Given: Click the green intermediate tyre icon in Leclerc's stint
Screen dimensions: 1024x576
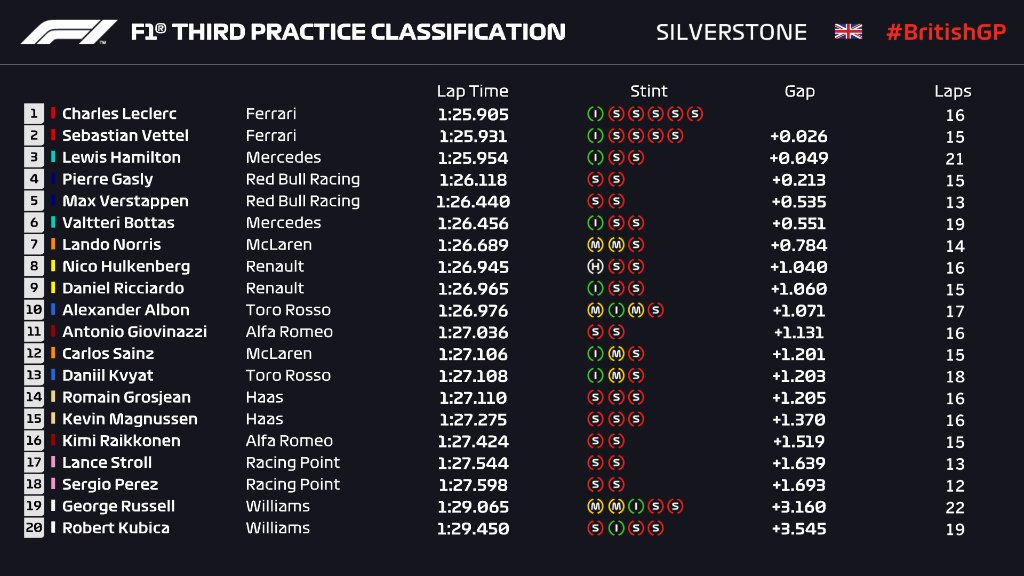Looking at the screenshot, I should coord(594,114).
